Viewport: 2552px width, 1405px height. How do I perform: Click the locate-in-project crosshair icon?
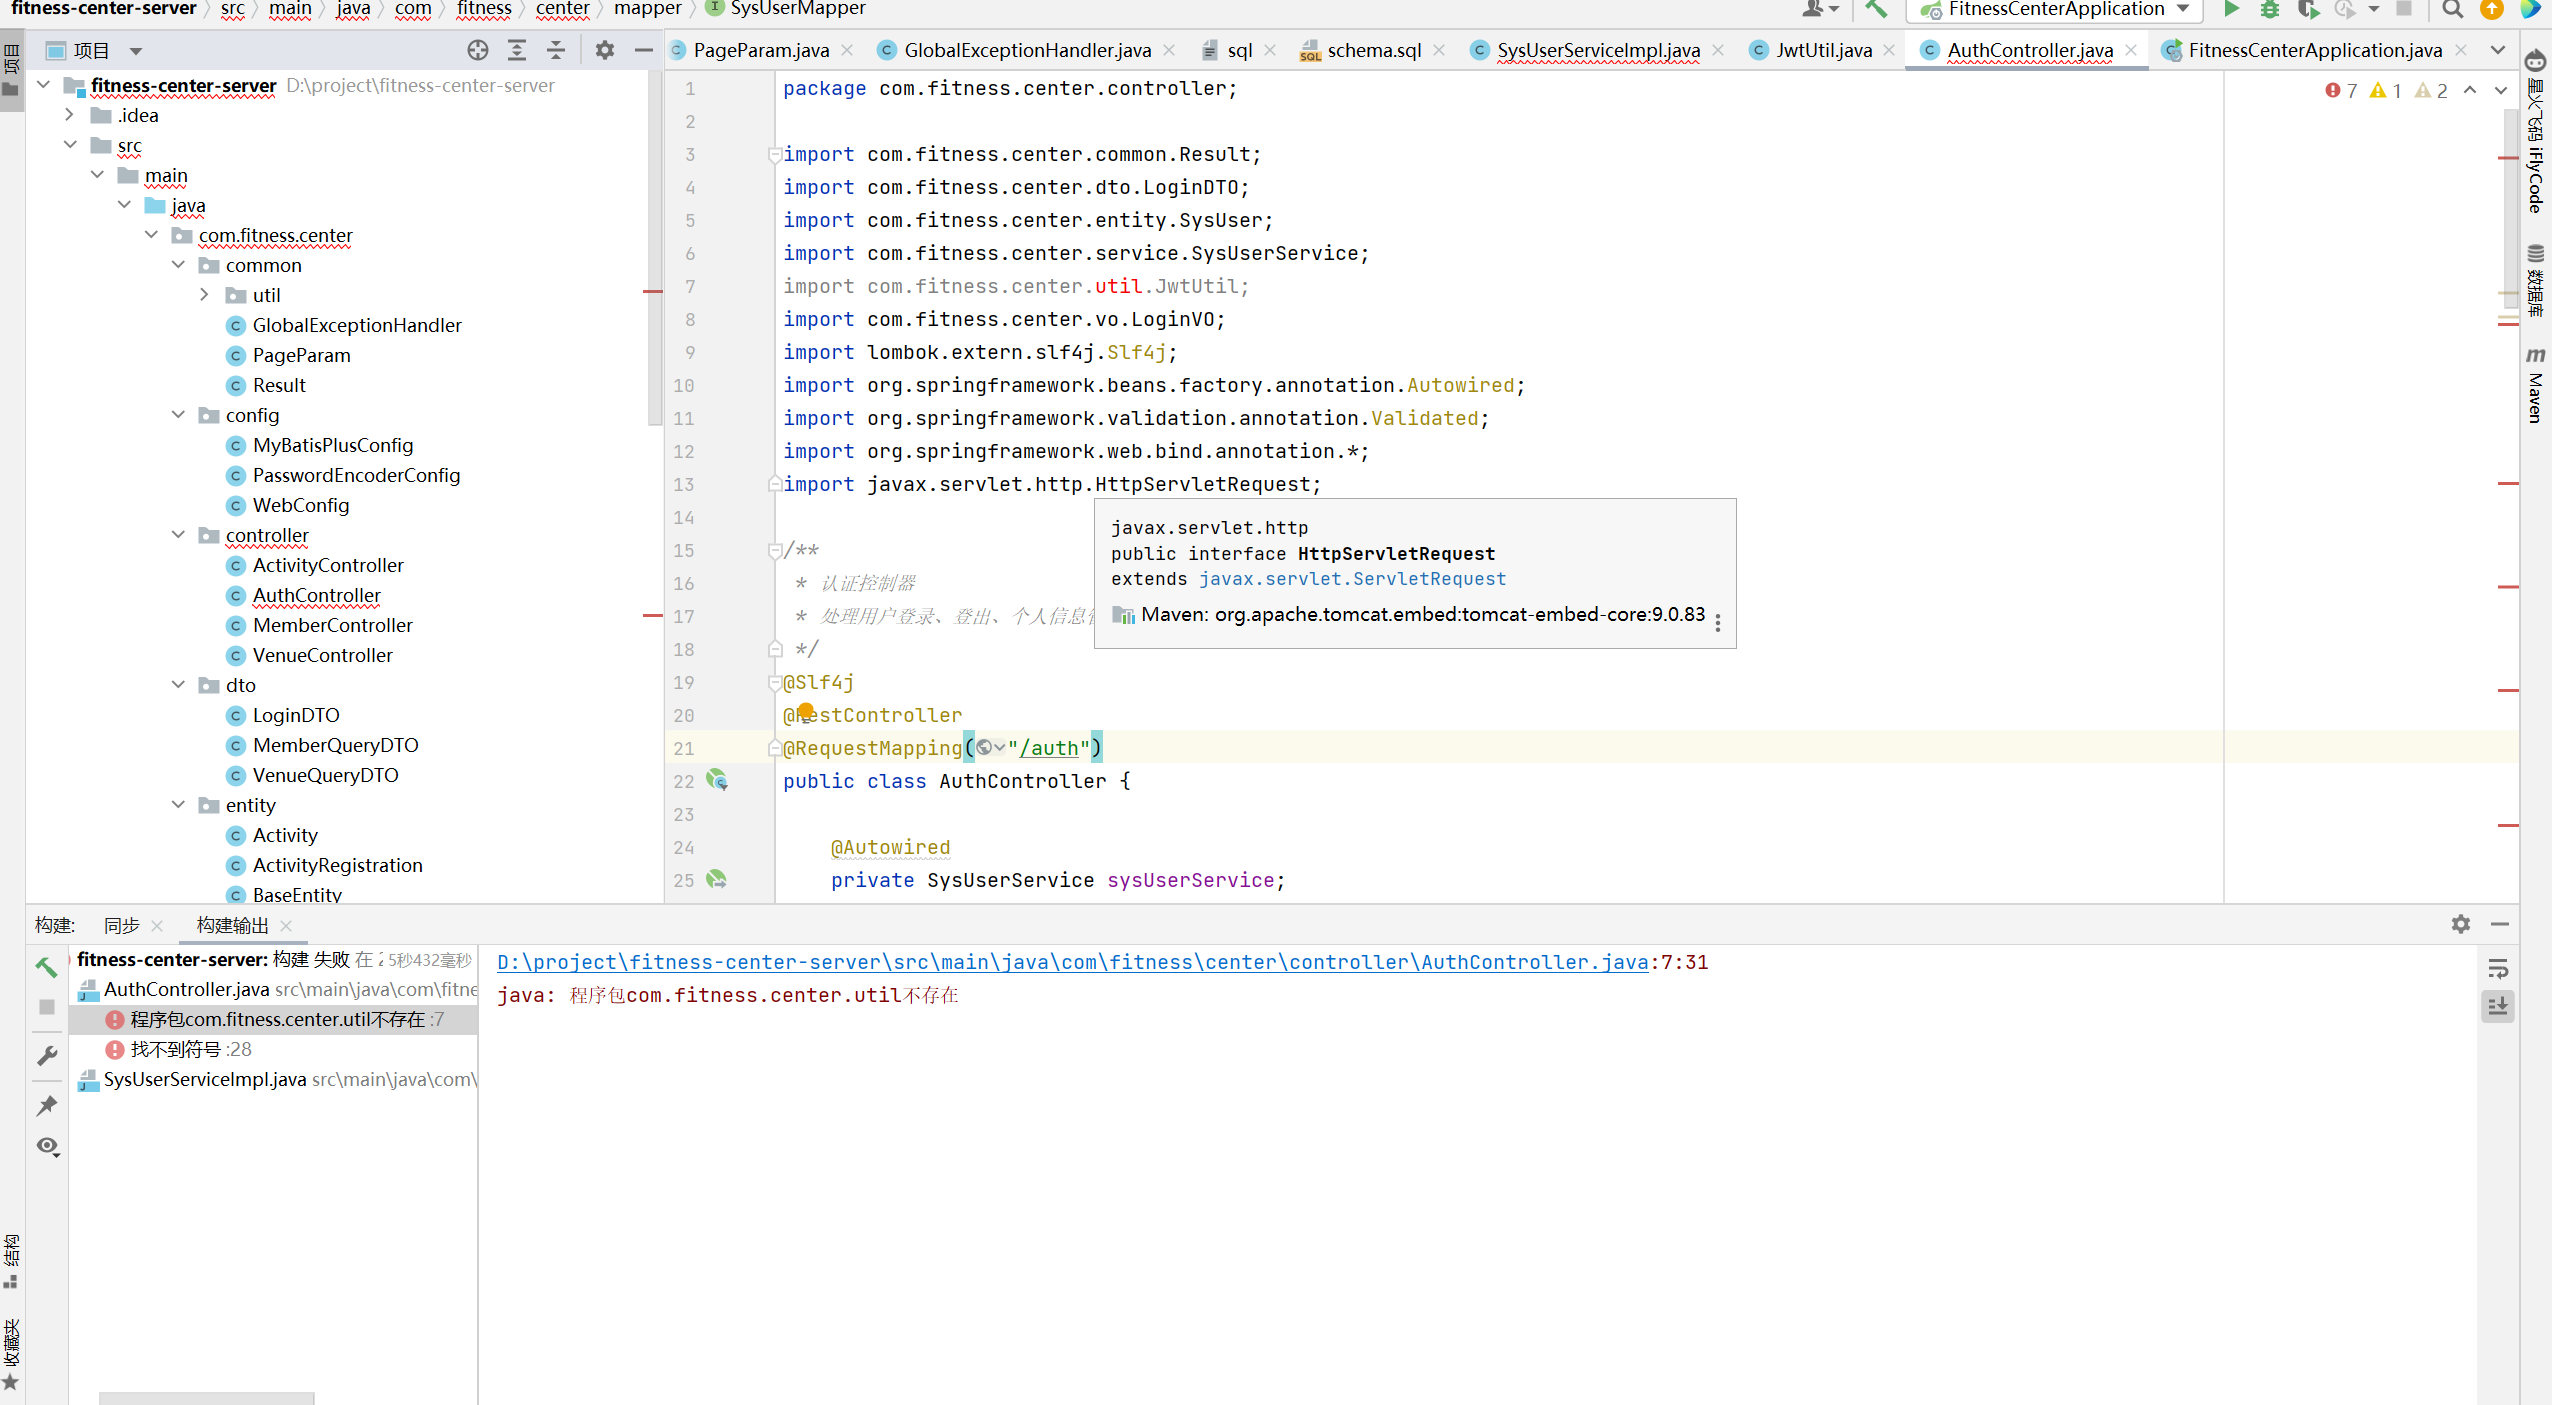[x=478, y=50]
